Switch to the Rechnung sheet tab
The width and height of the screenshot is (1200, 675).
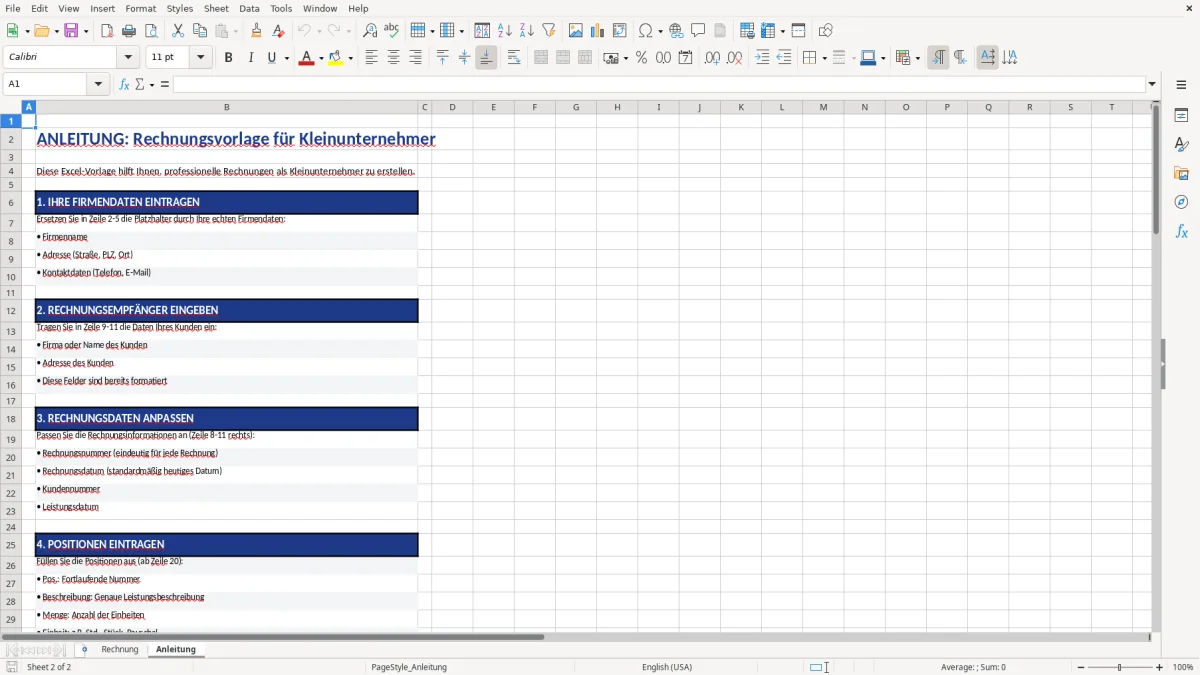[x=119, y=648]
